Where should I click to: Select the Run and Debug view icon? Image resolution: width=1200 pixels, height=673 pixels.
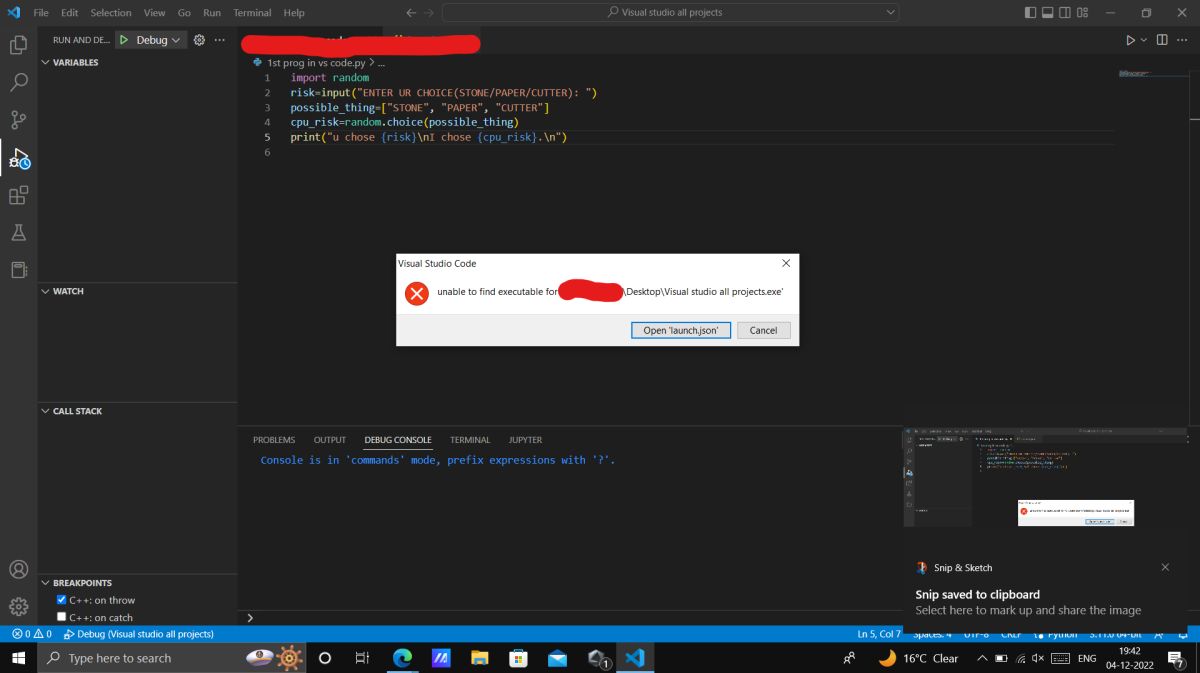point(18,158)
